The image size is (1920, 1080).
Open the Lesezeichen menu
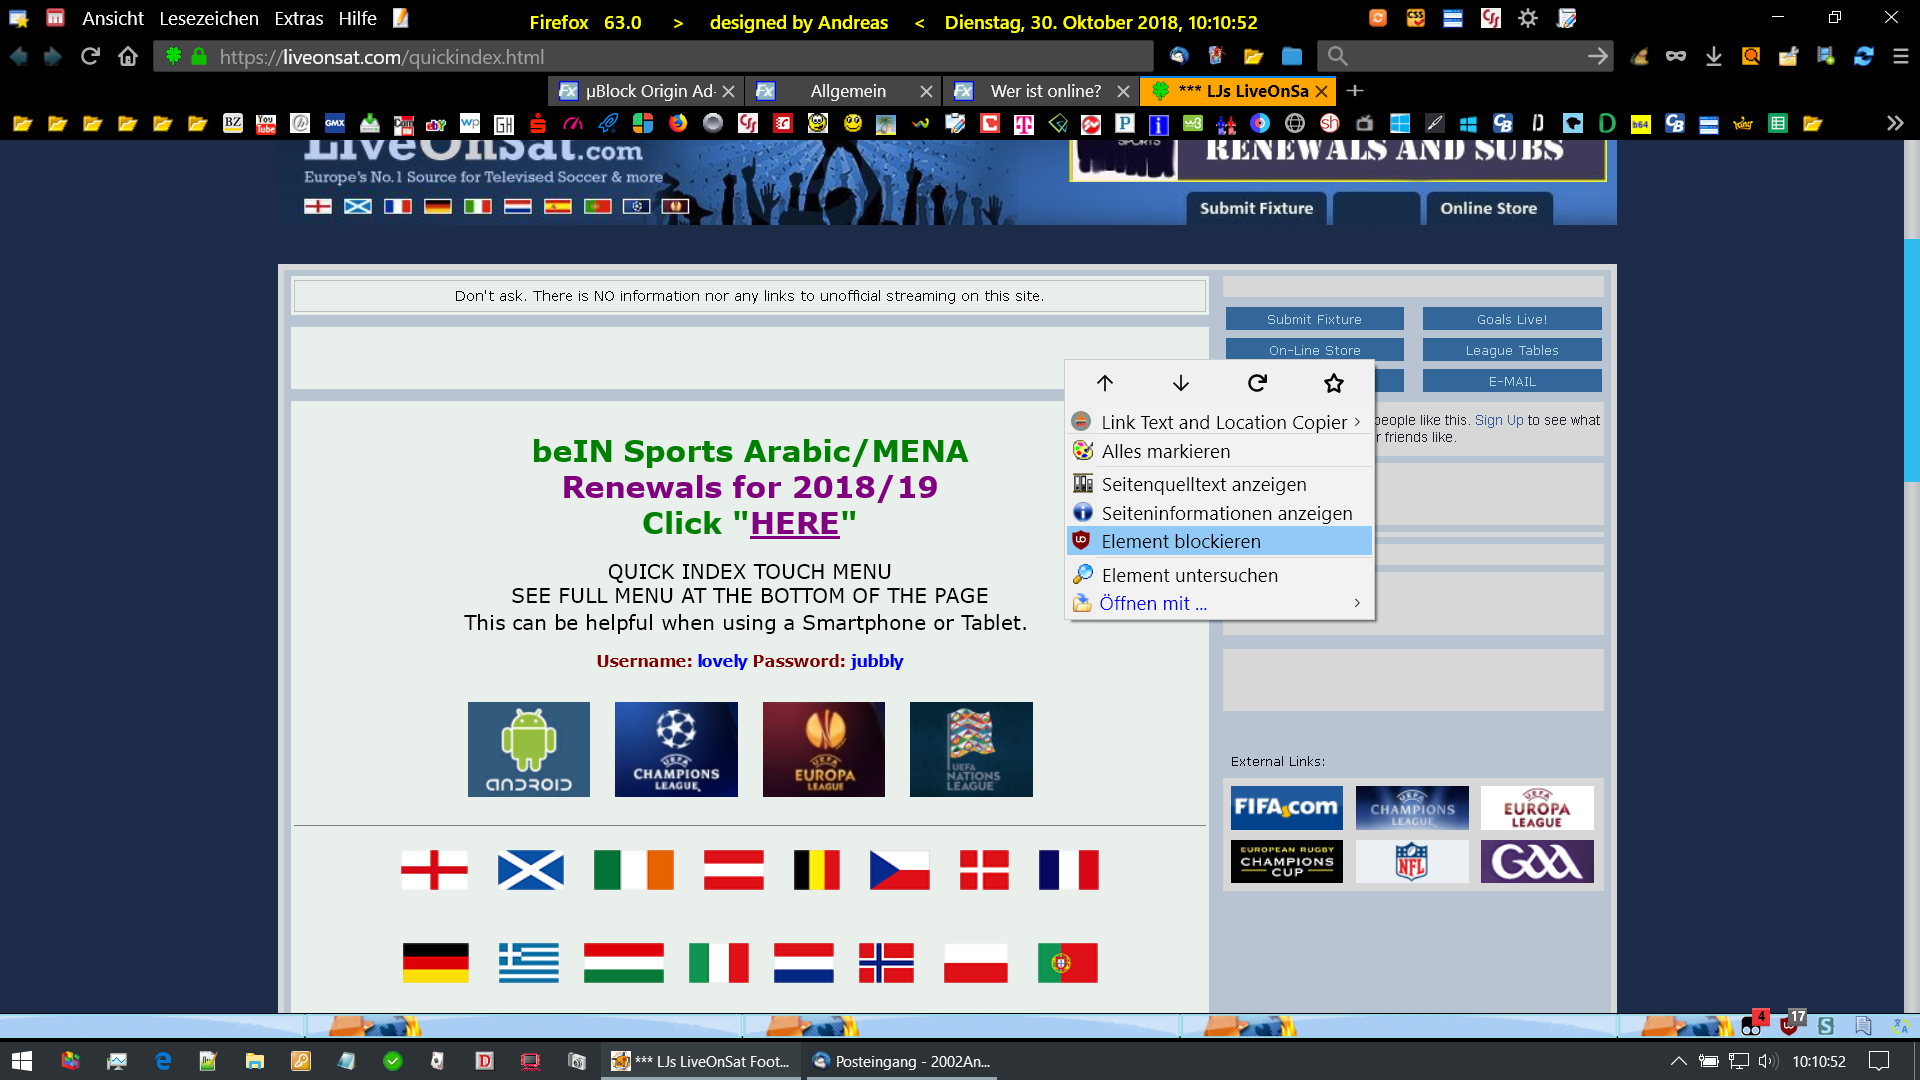208,19
